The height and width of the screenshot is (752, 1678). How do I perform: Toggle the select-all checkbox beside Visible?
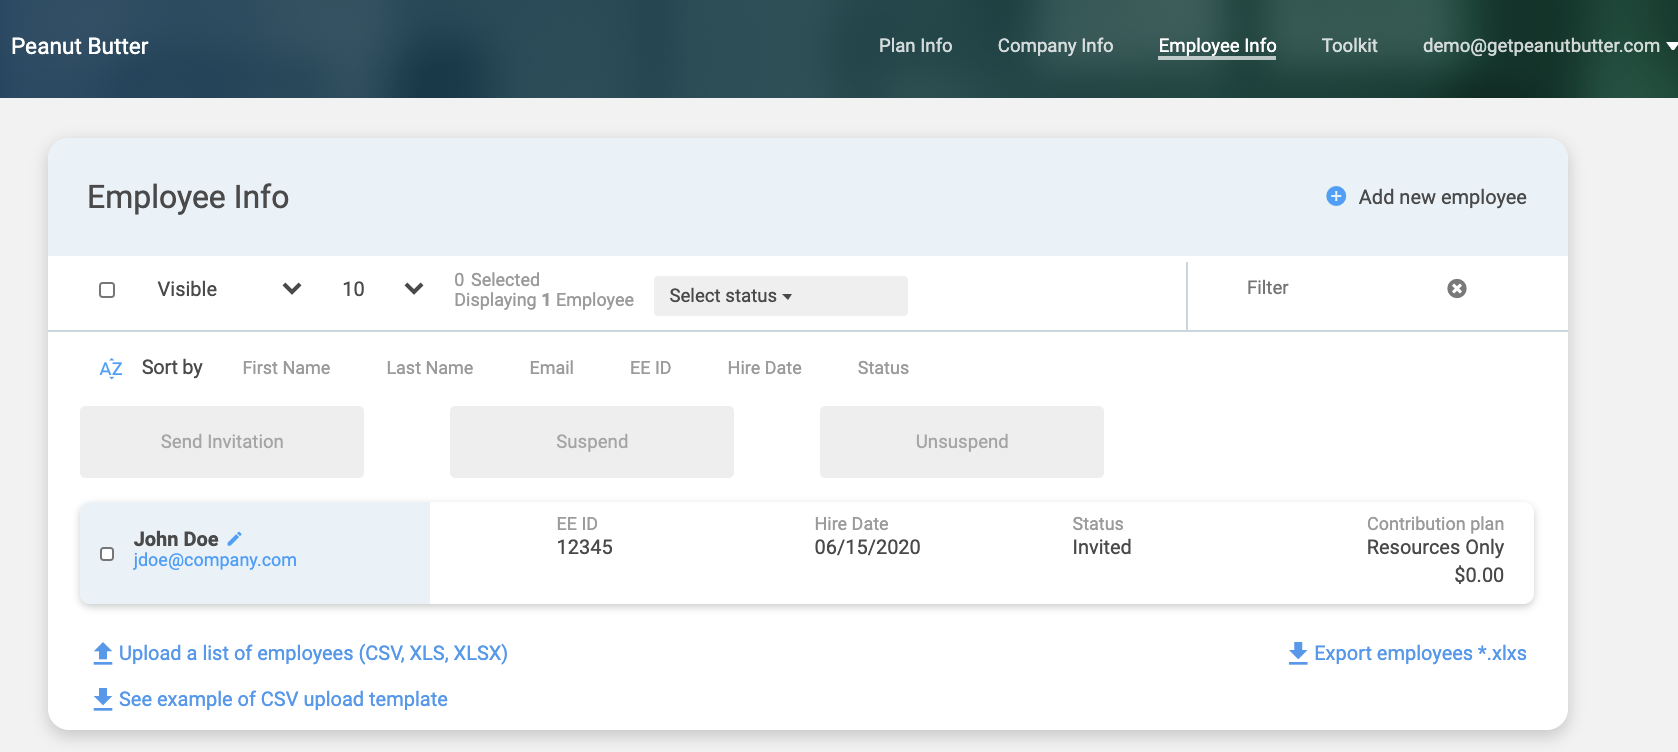pos(107,290)
